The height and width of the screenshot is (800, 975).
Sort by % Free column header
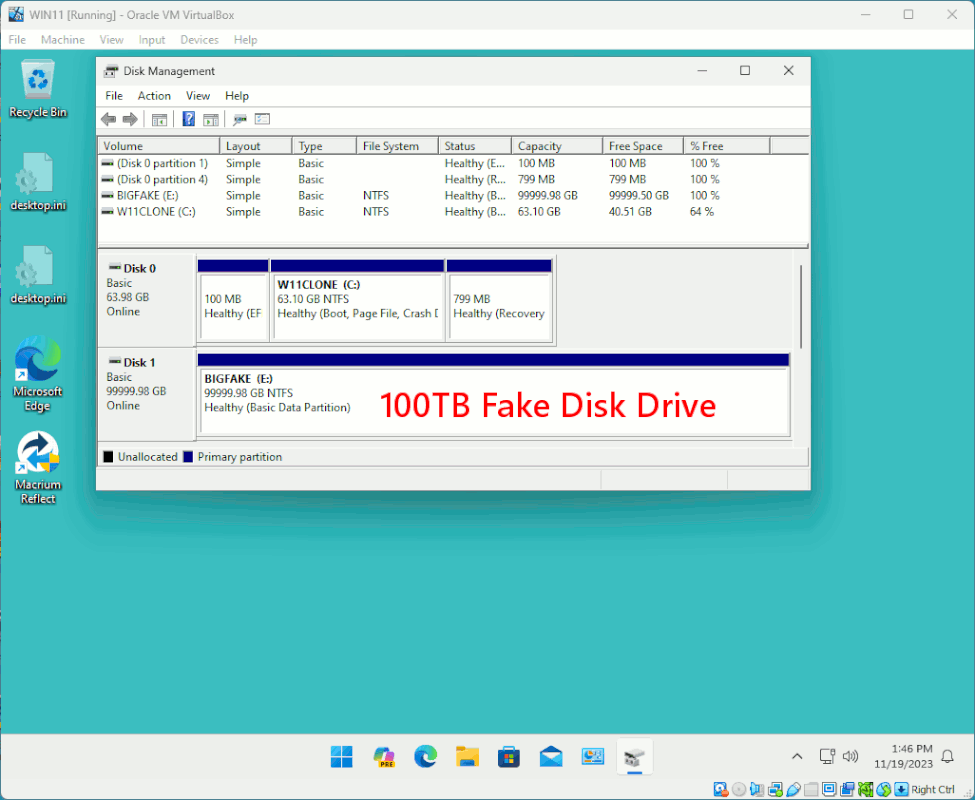727,146
